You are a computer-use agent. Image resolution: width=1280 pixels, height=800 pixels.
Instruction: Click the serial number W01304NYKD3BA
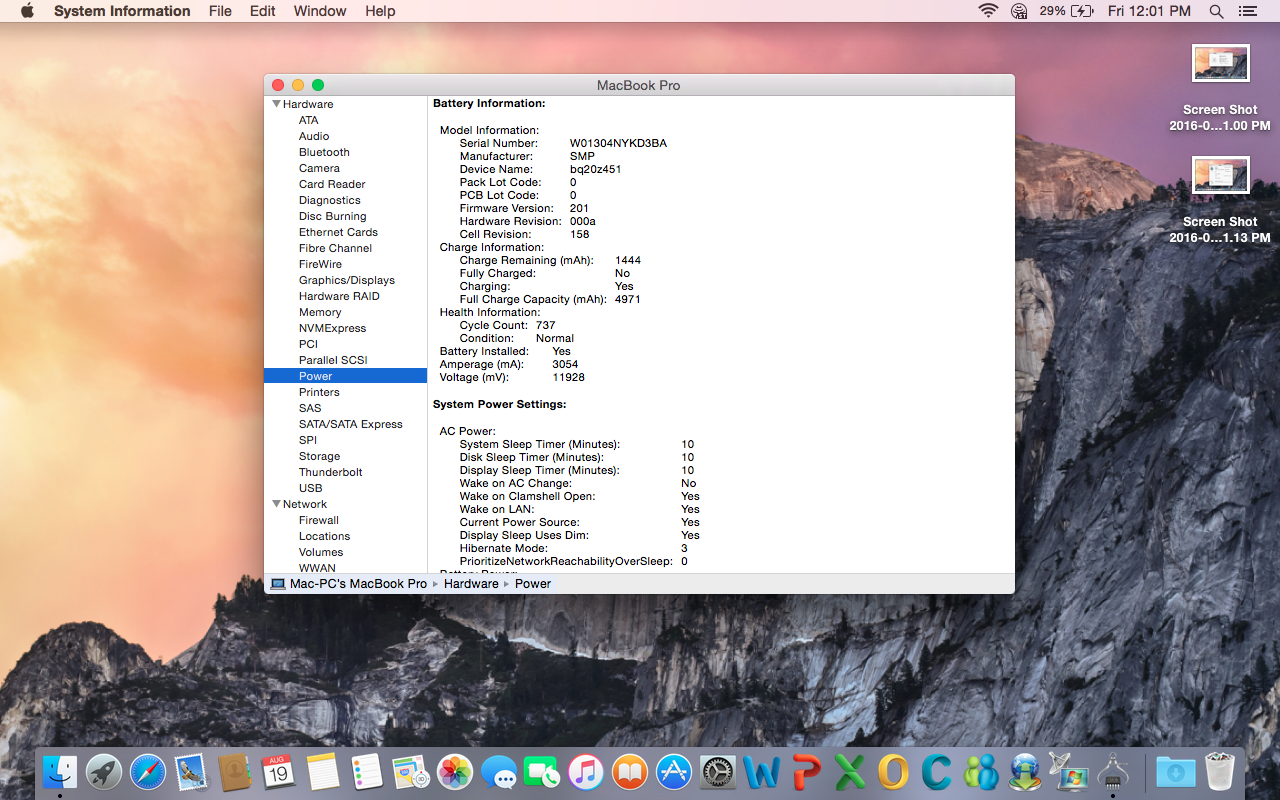coord(618,143)
